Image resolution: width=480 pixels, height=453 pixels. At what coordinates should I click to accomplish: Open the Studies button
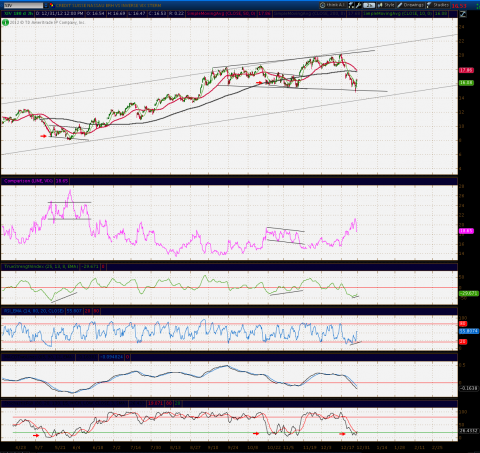coord(438,5)
